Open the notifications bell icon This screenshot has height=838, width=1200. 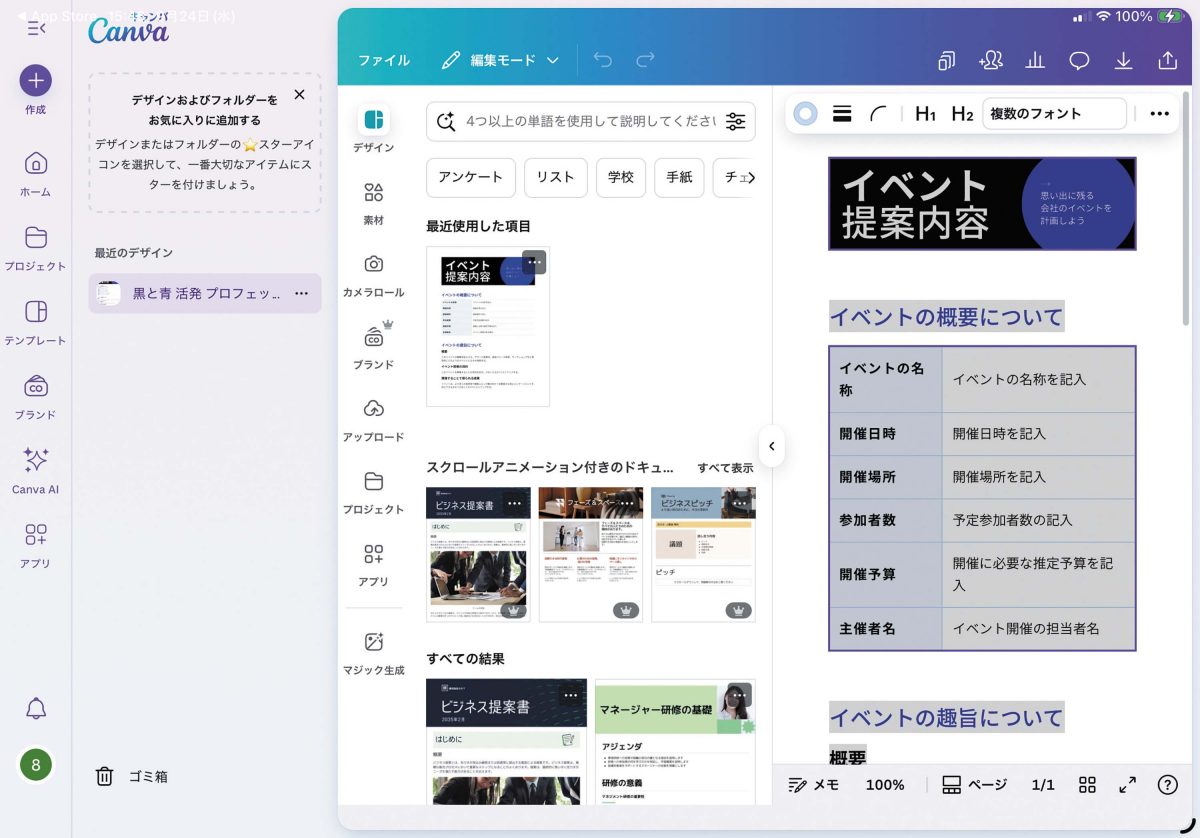(x=36, y=709)
